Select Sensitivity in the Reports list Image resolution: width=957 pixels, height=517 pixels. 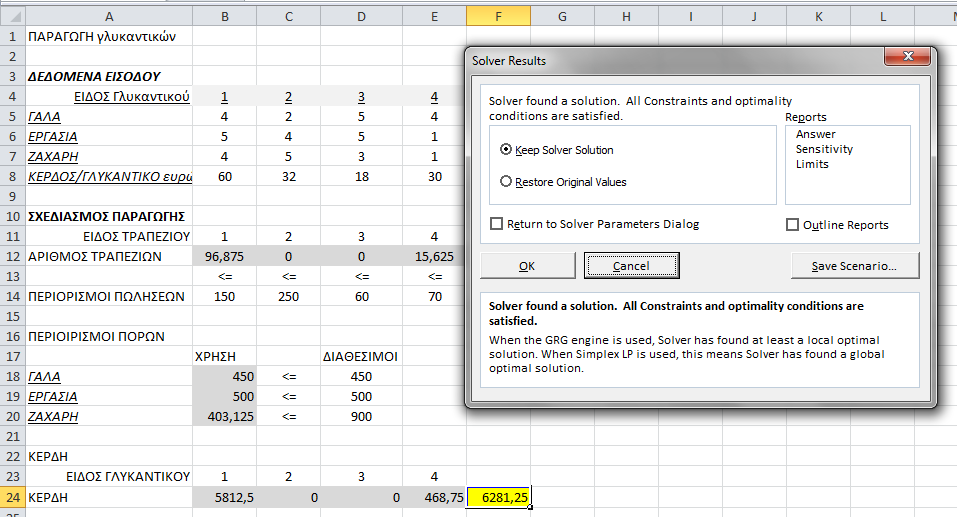click(824, 149)
